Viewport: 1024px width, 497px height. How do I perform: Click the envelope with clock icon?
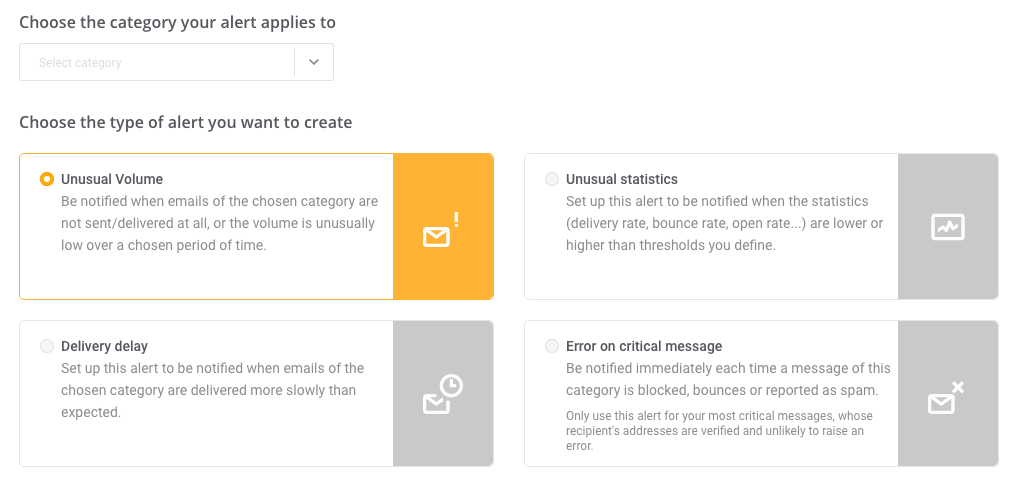click(441, 395)
